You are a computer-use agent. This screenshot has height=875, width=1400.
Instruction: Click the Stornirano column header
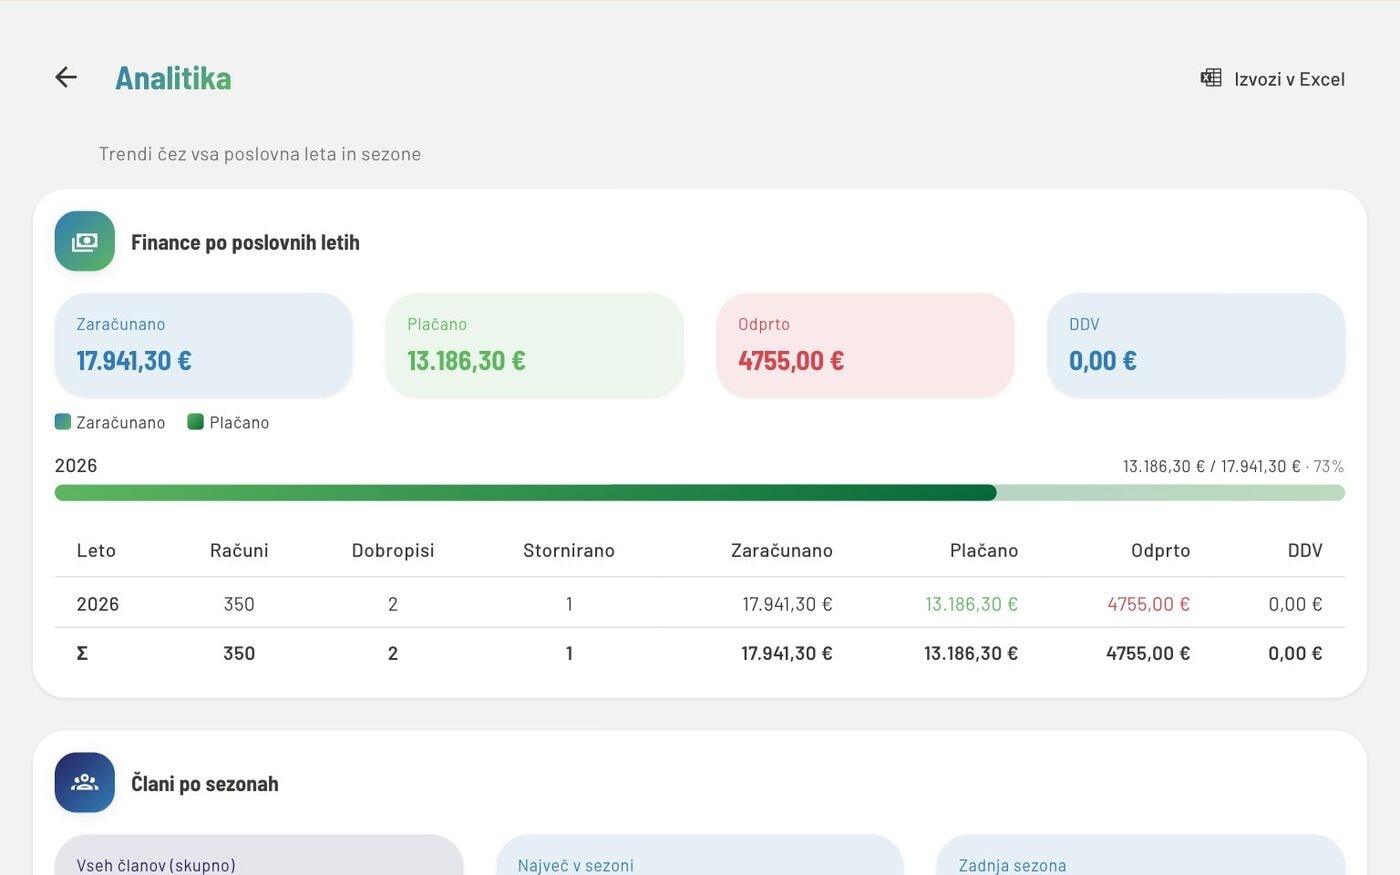click(569, 550)
